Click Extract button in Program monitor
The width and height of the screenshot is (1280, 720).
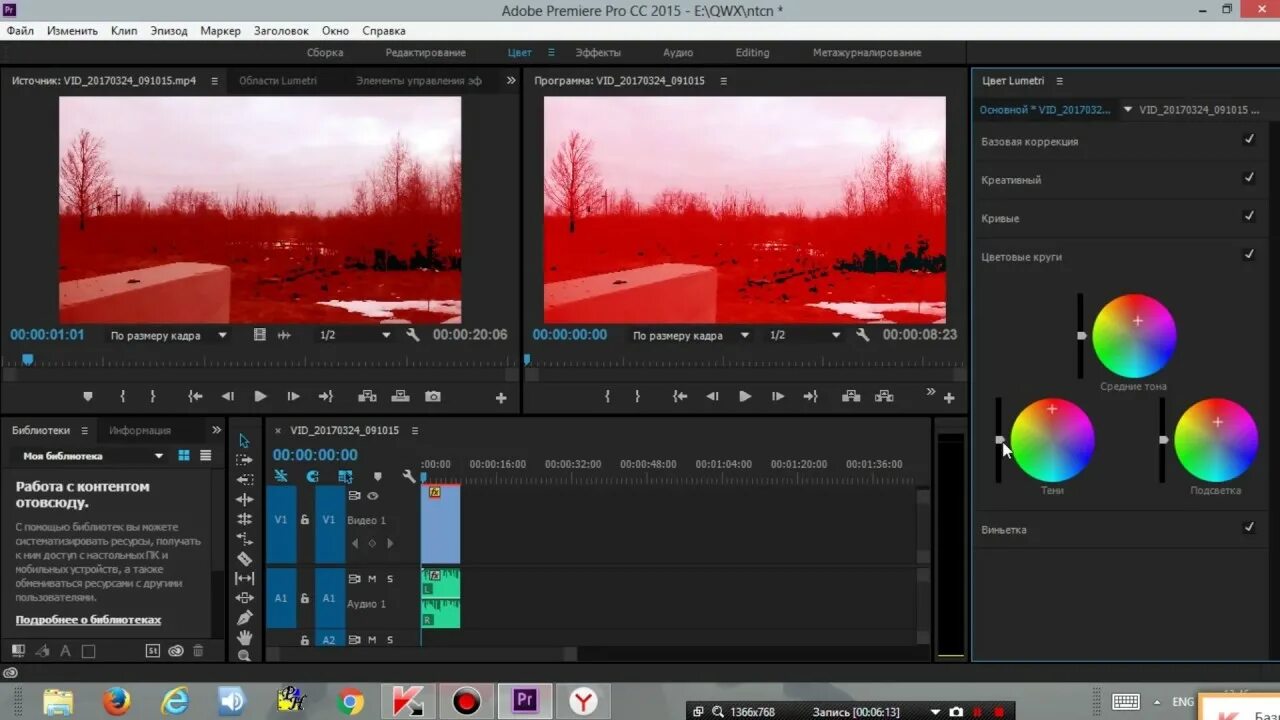pyautogui.click(x=884, y=397)
